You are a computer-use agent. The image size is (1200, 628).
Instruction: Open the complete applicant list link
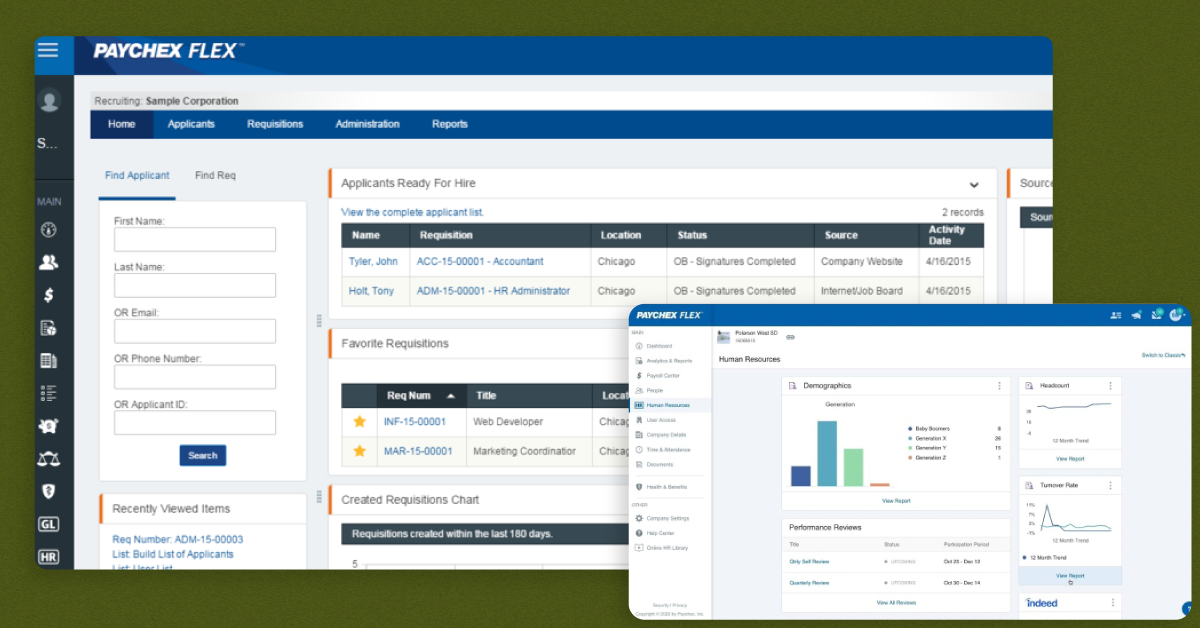pyautogui.click(x=412, y=212)
